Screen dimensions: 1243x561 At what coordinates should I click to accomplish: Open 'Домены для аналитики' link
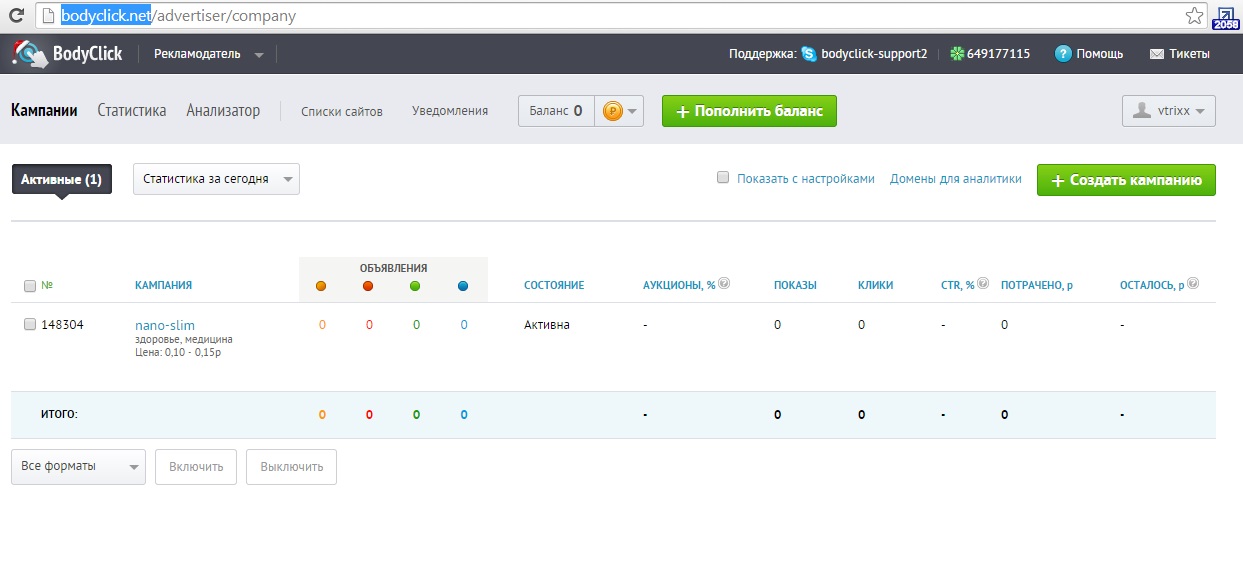click(x=956, y=179)
